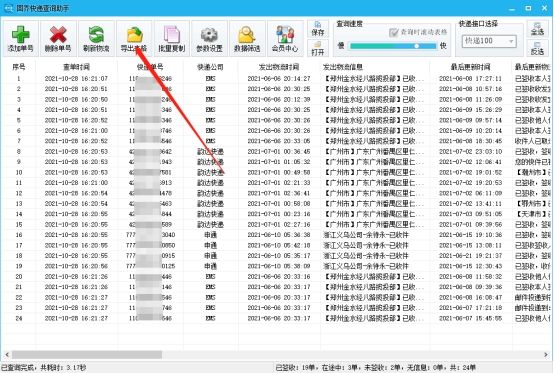Click the 已签收: 19单 status entry
This screenshot has width=554, height=373.
pos(296,368)
